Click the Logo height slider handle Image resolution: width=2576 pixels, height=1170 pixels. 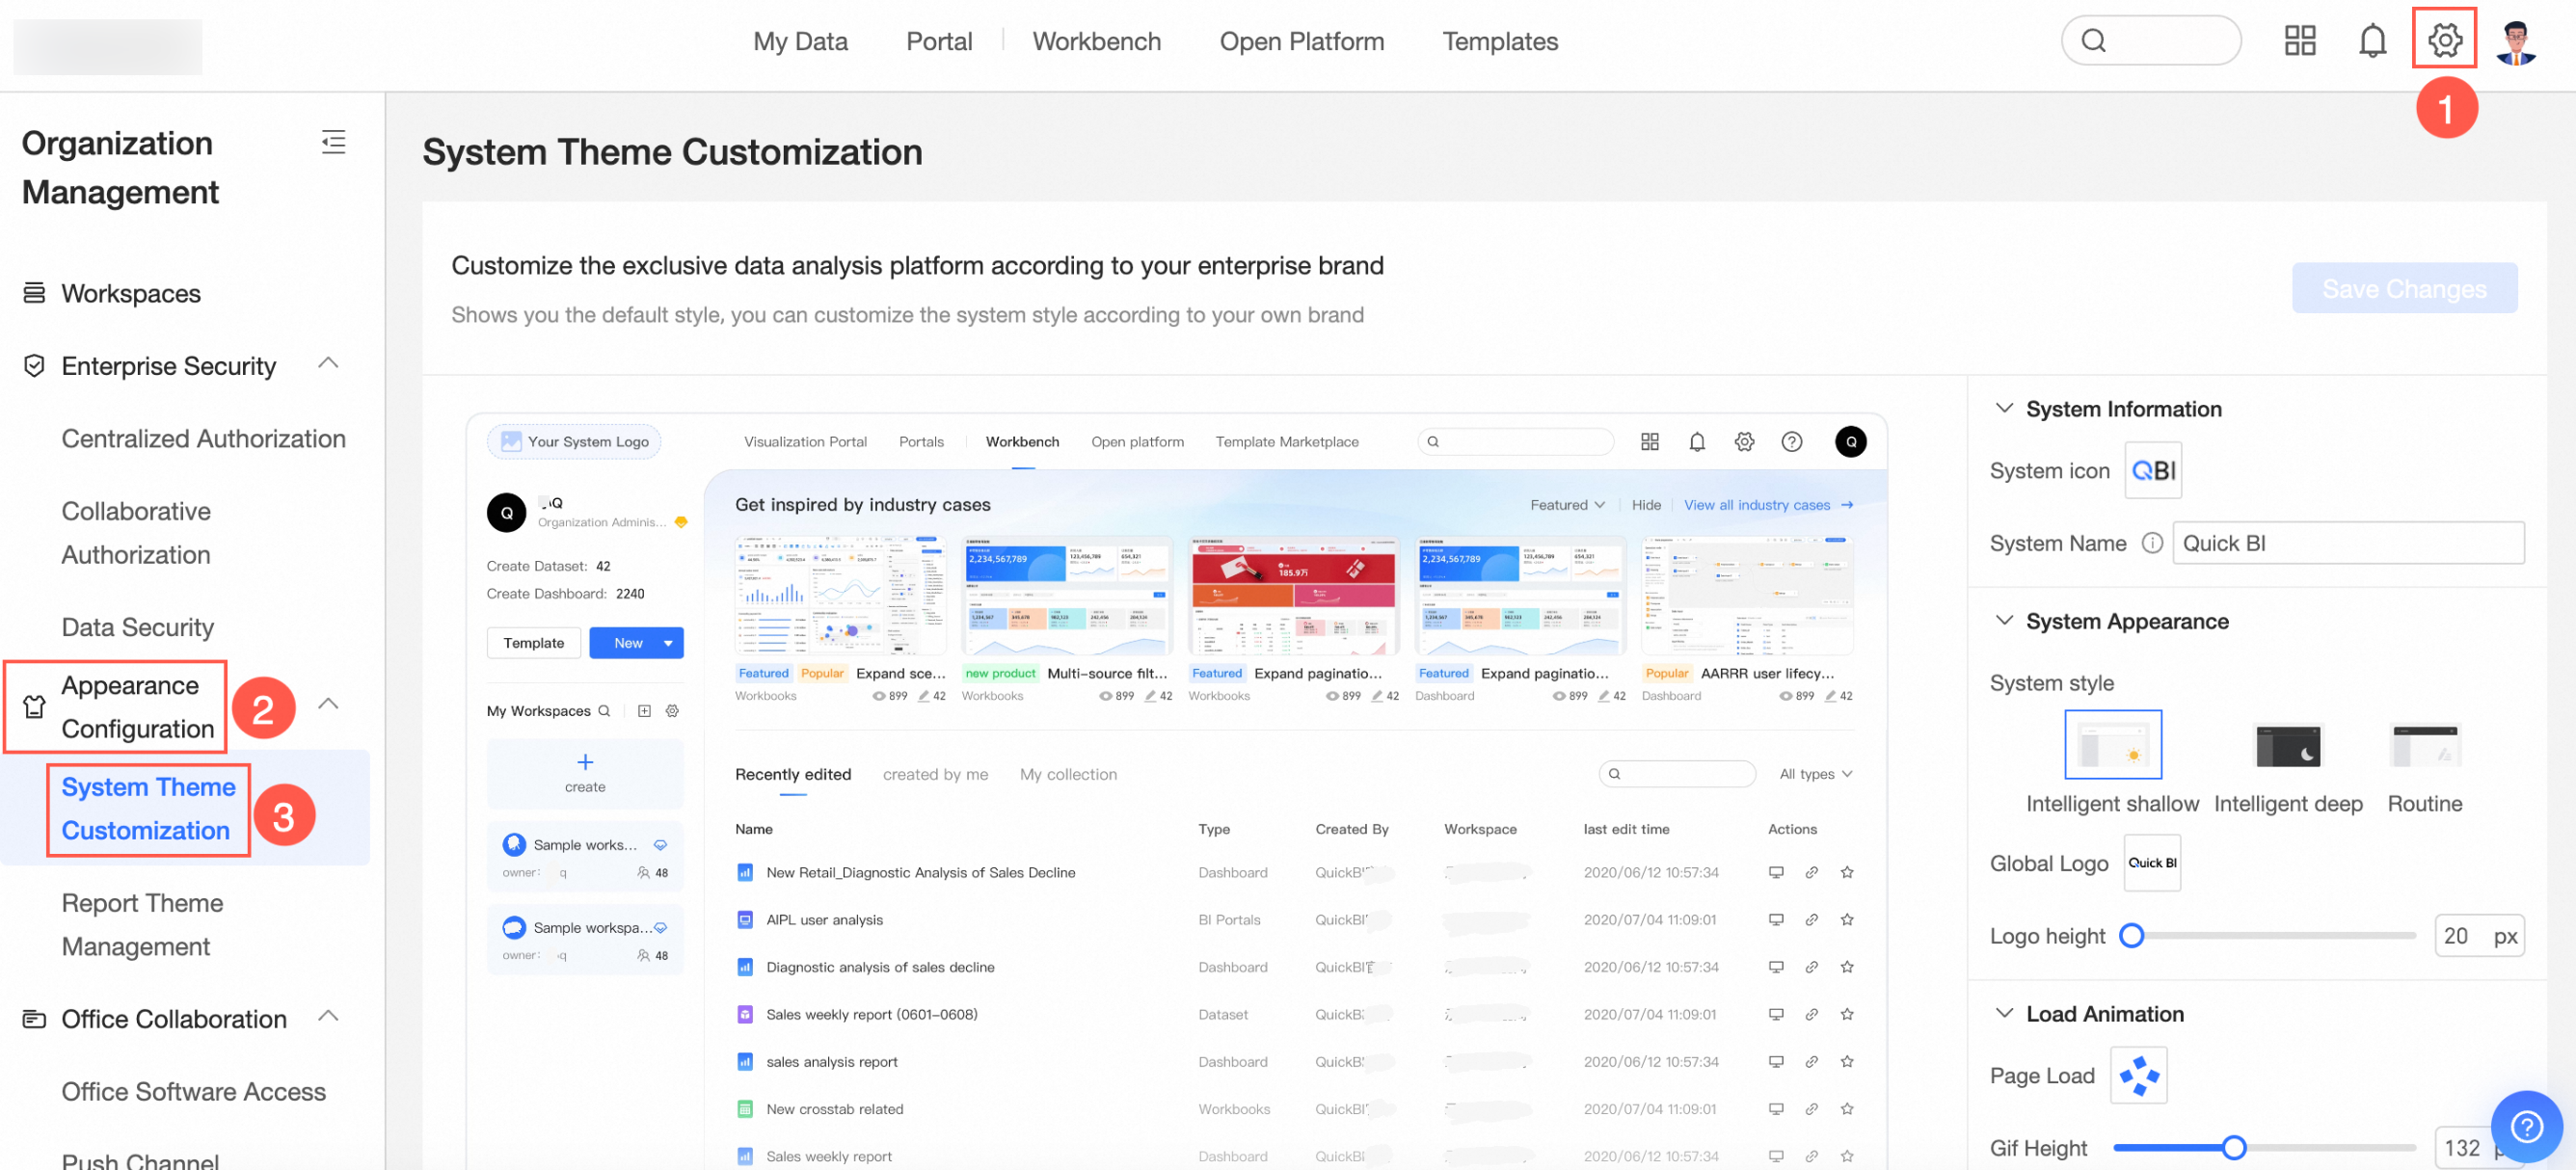point(2130,935)
